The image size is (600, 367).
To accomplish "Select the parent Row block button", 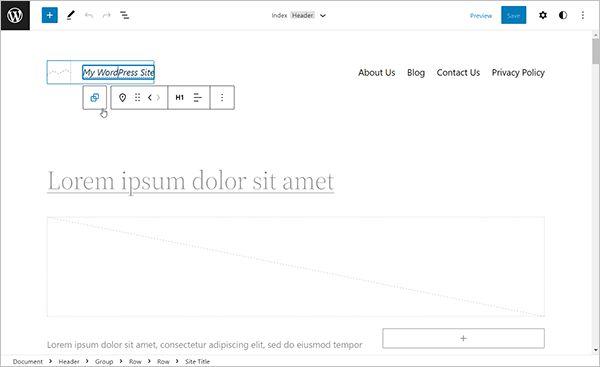I will click(95, 98).
